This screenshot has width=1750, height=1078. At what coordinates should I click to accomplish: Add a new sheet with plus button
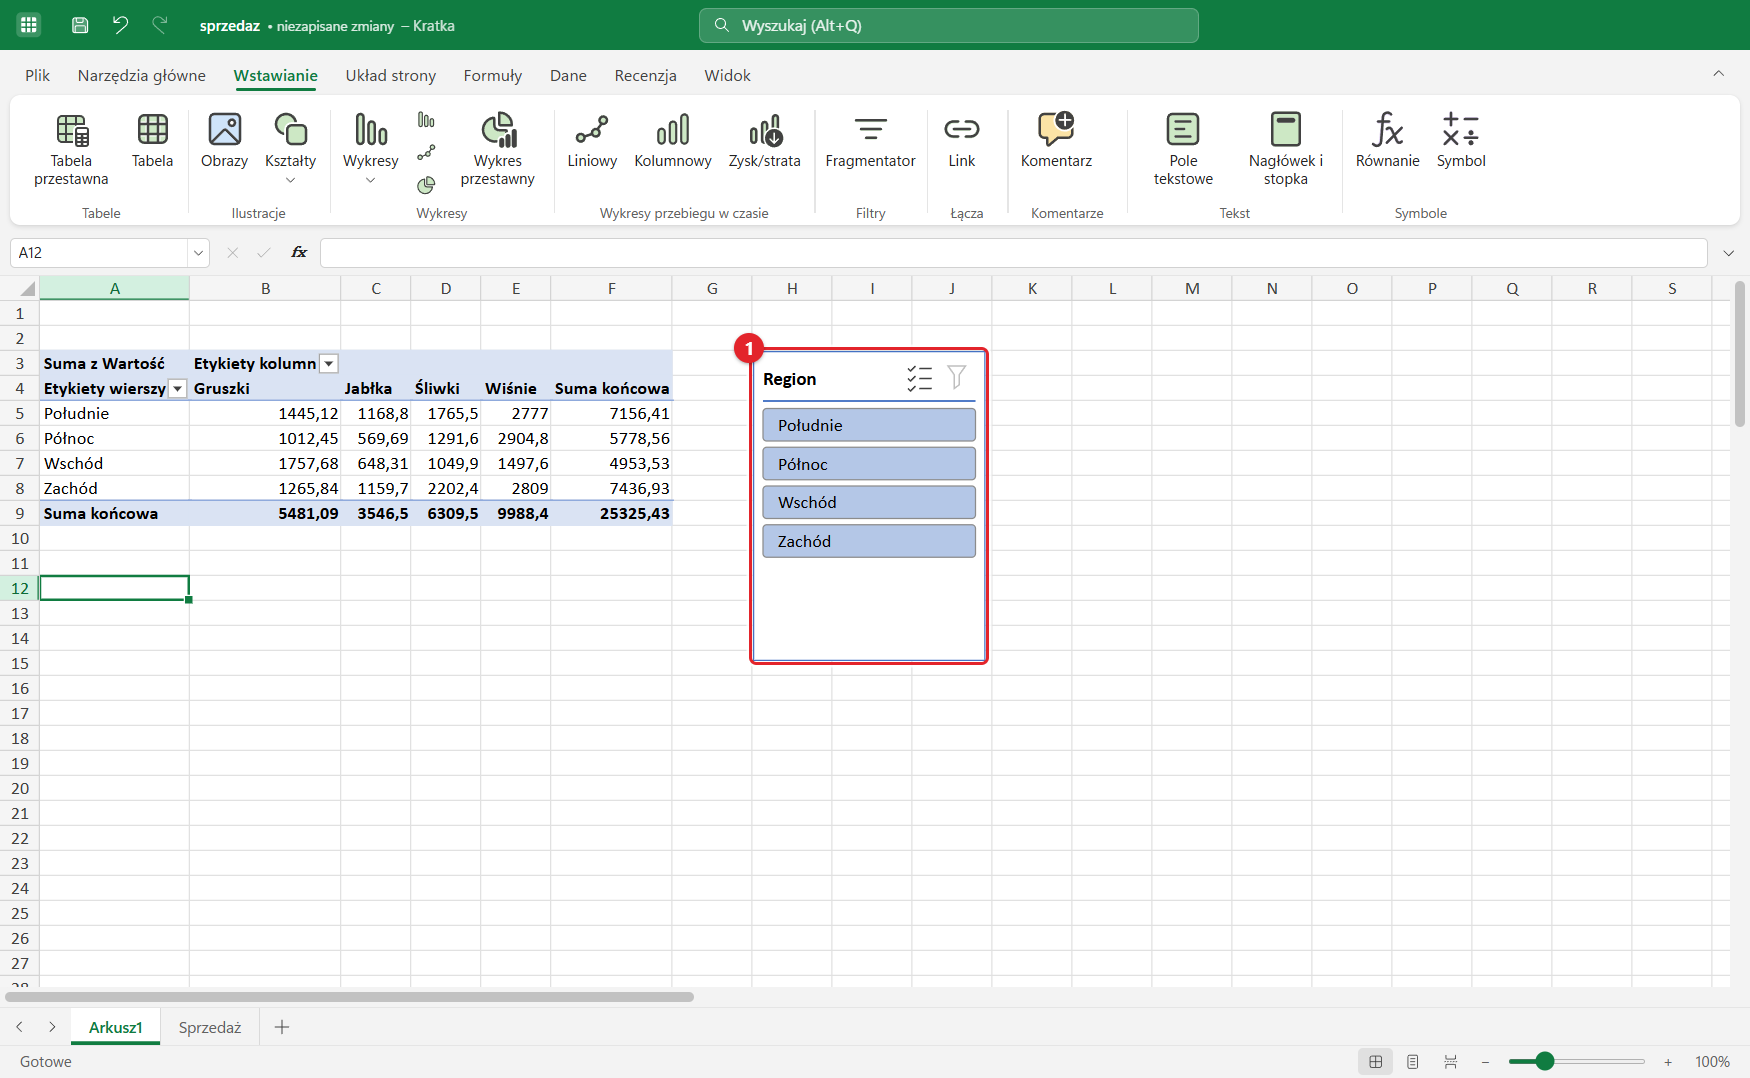282,1027
